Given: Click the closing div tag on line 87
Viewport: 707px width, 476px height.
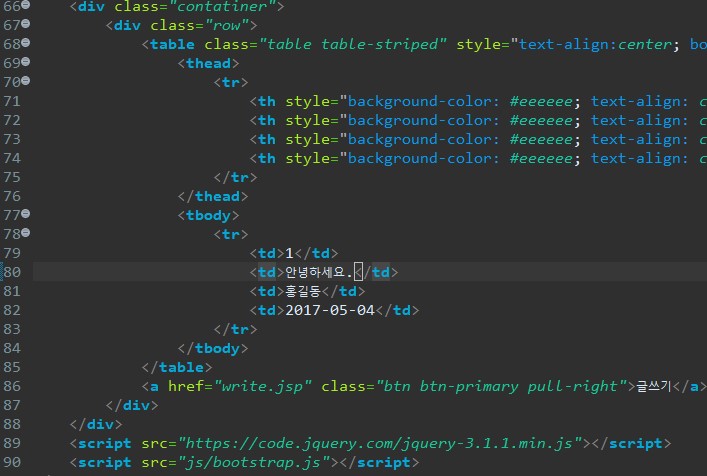Looking at the screenshot, I should (x=132, y=405).
